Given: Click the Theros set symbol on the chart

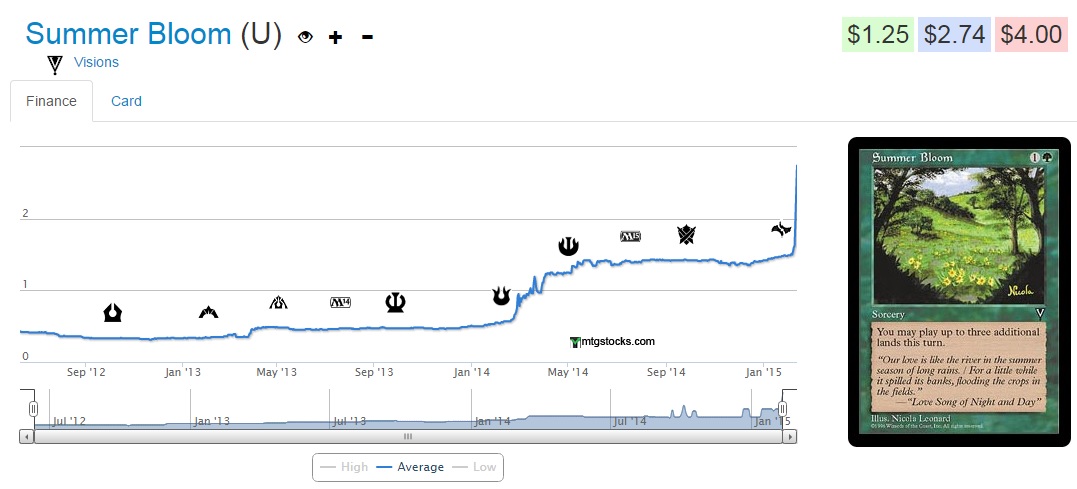Looking at the screenshot, I should [x=395, y=302].
